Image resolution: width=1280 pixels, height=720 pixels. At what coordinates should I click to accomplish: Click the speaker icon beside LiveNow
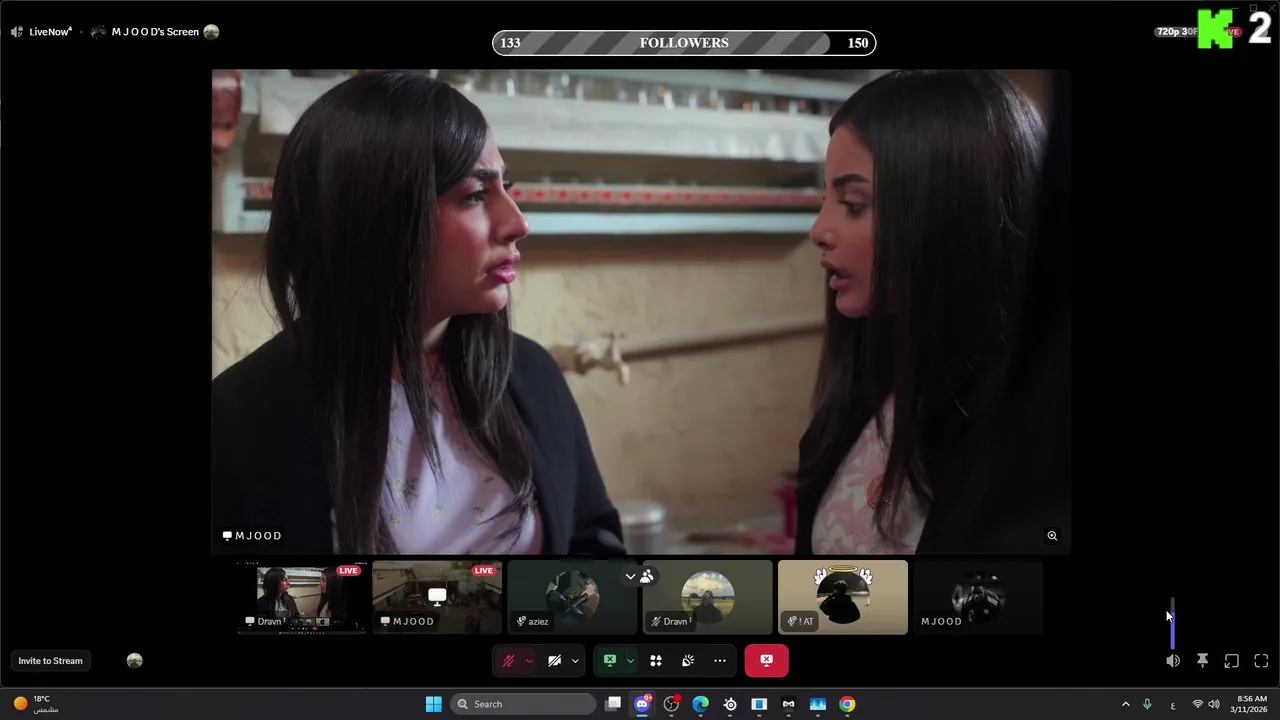(17, 32)
